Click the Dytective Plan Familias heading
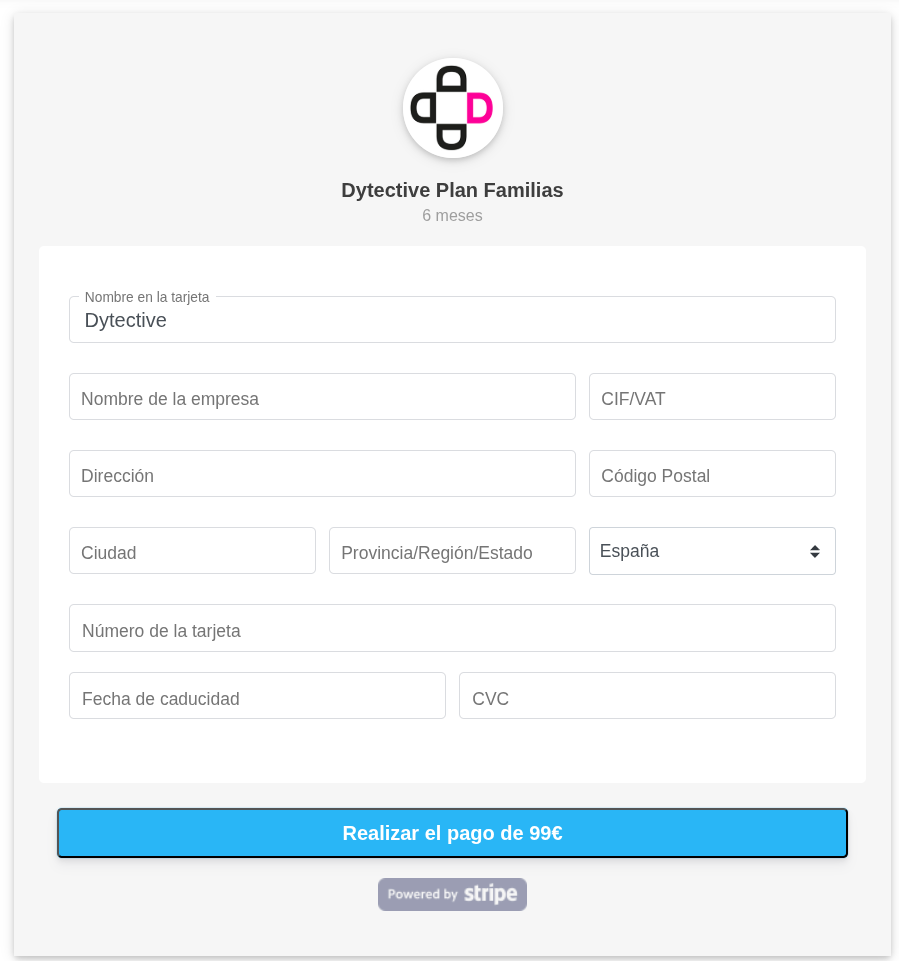Image resolution: width=899 pixels, height=961 pixels. point(452,190)
